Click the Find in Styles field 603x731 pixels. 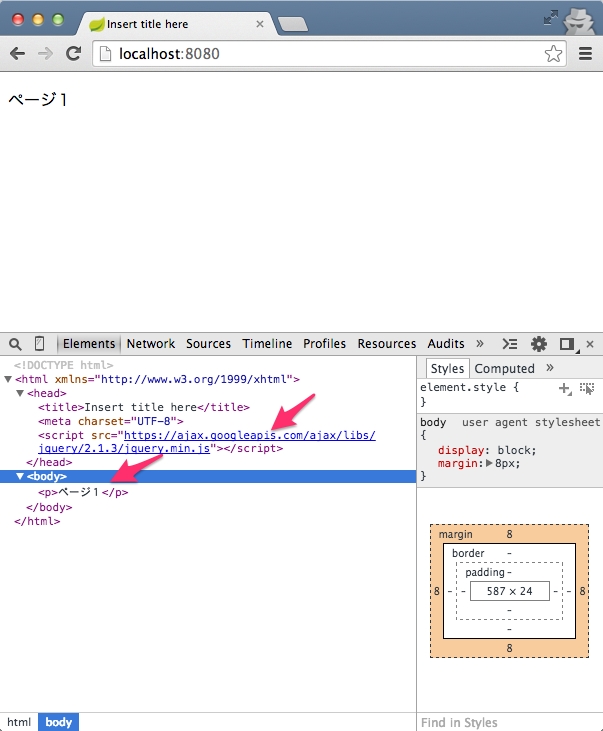tap(510, 722)
